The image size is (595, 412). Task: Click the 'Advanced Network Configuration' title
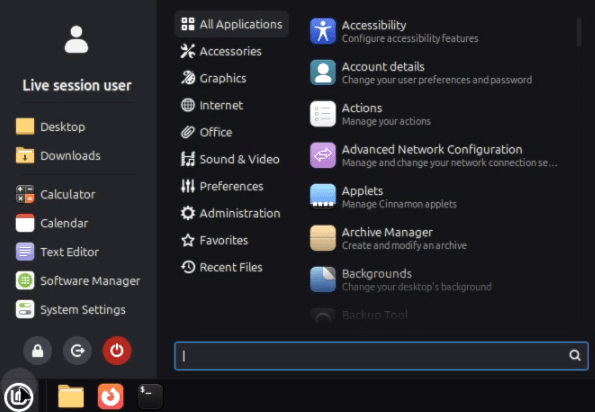432,149
